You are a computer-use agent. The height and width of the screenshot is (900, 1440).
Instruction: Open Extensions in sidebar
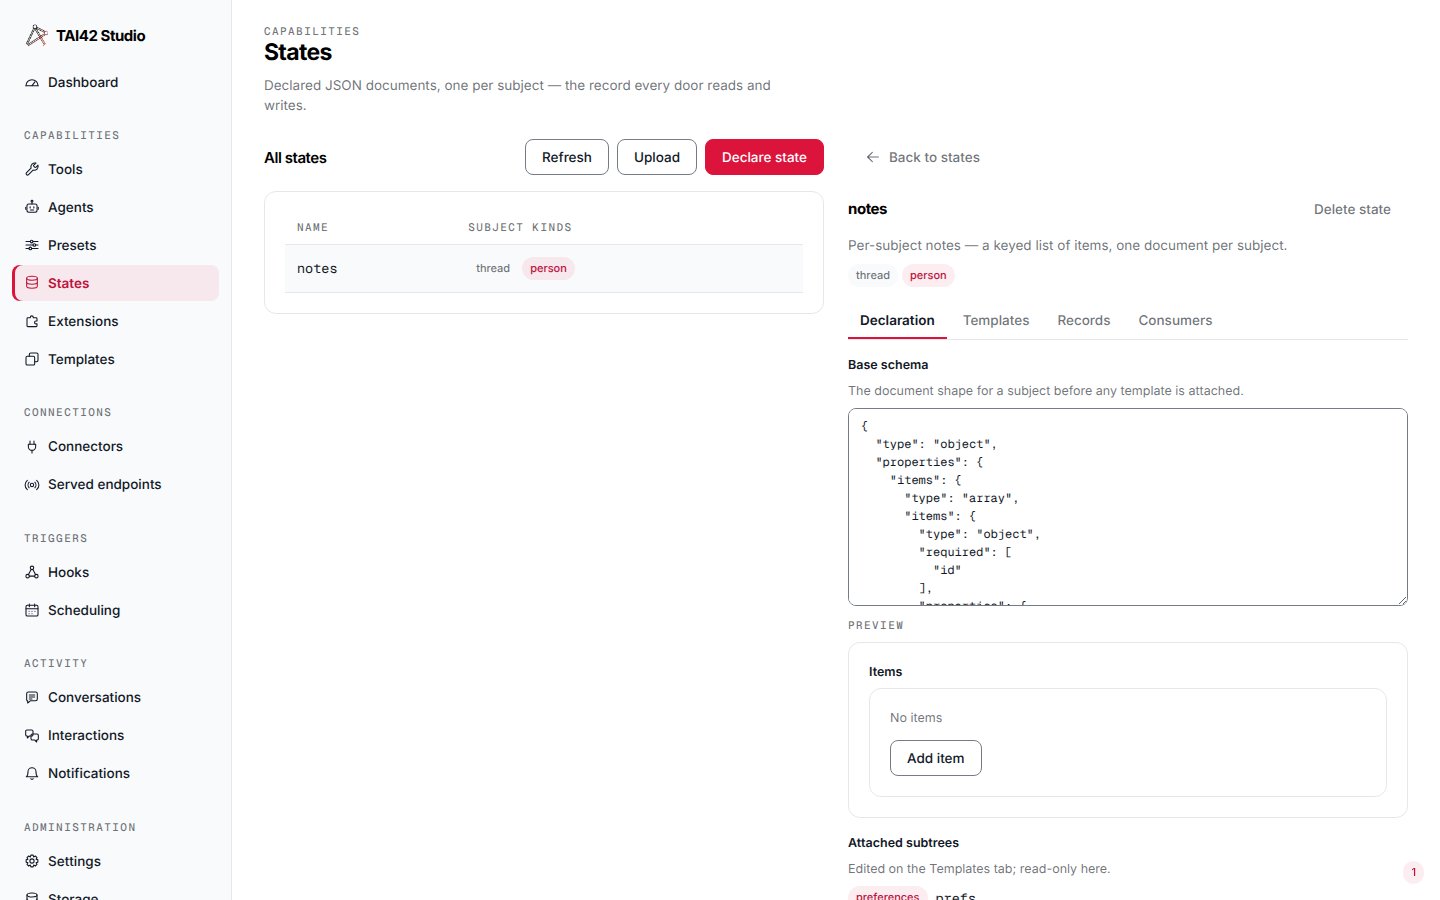[x=115, y=322]
